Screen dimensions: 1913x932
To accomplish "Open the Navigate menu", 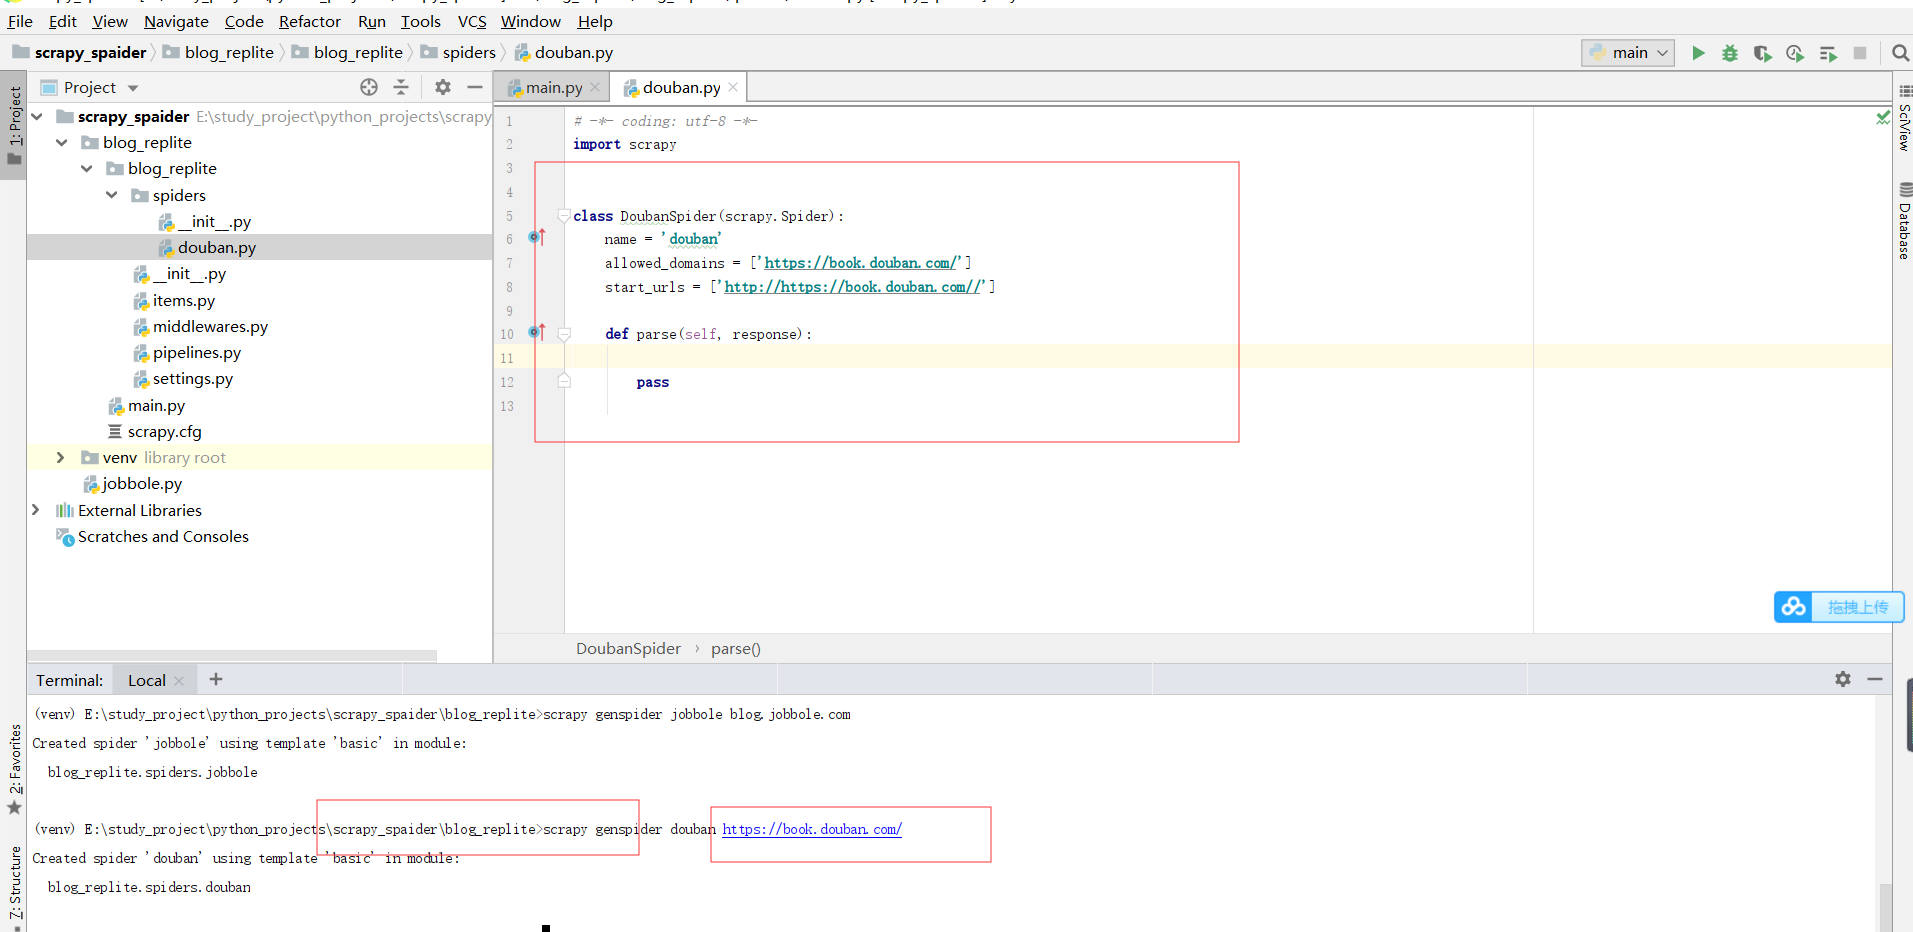I will pyautogui.click(x=176, y=21).
